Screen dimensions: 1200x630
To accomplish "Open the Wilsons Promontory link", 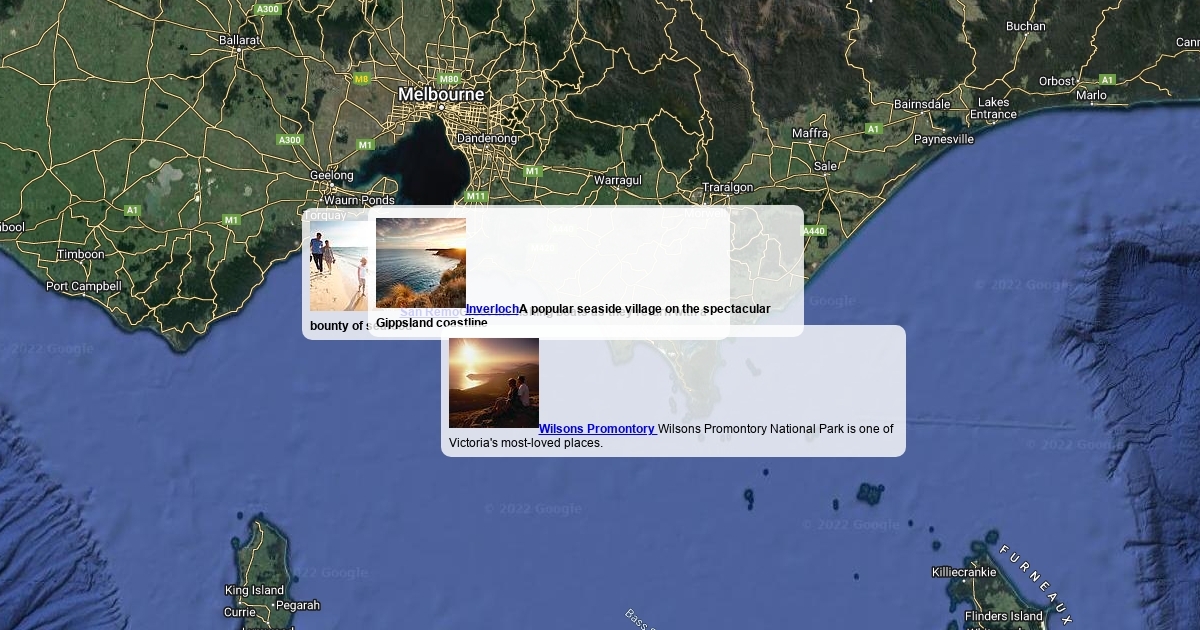I will (598, 429).
